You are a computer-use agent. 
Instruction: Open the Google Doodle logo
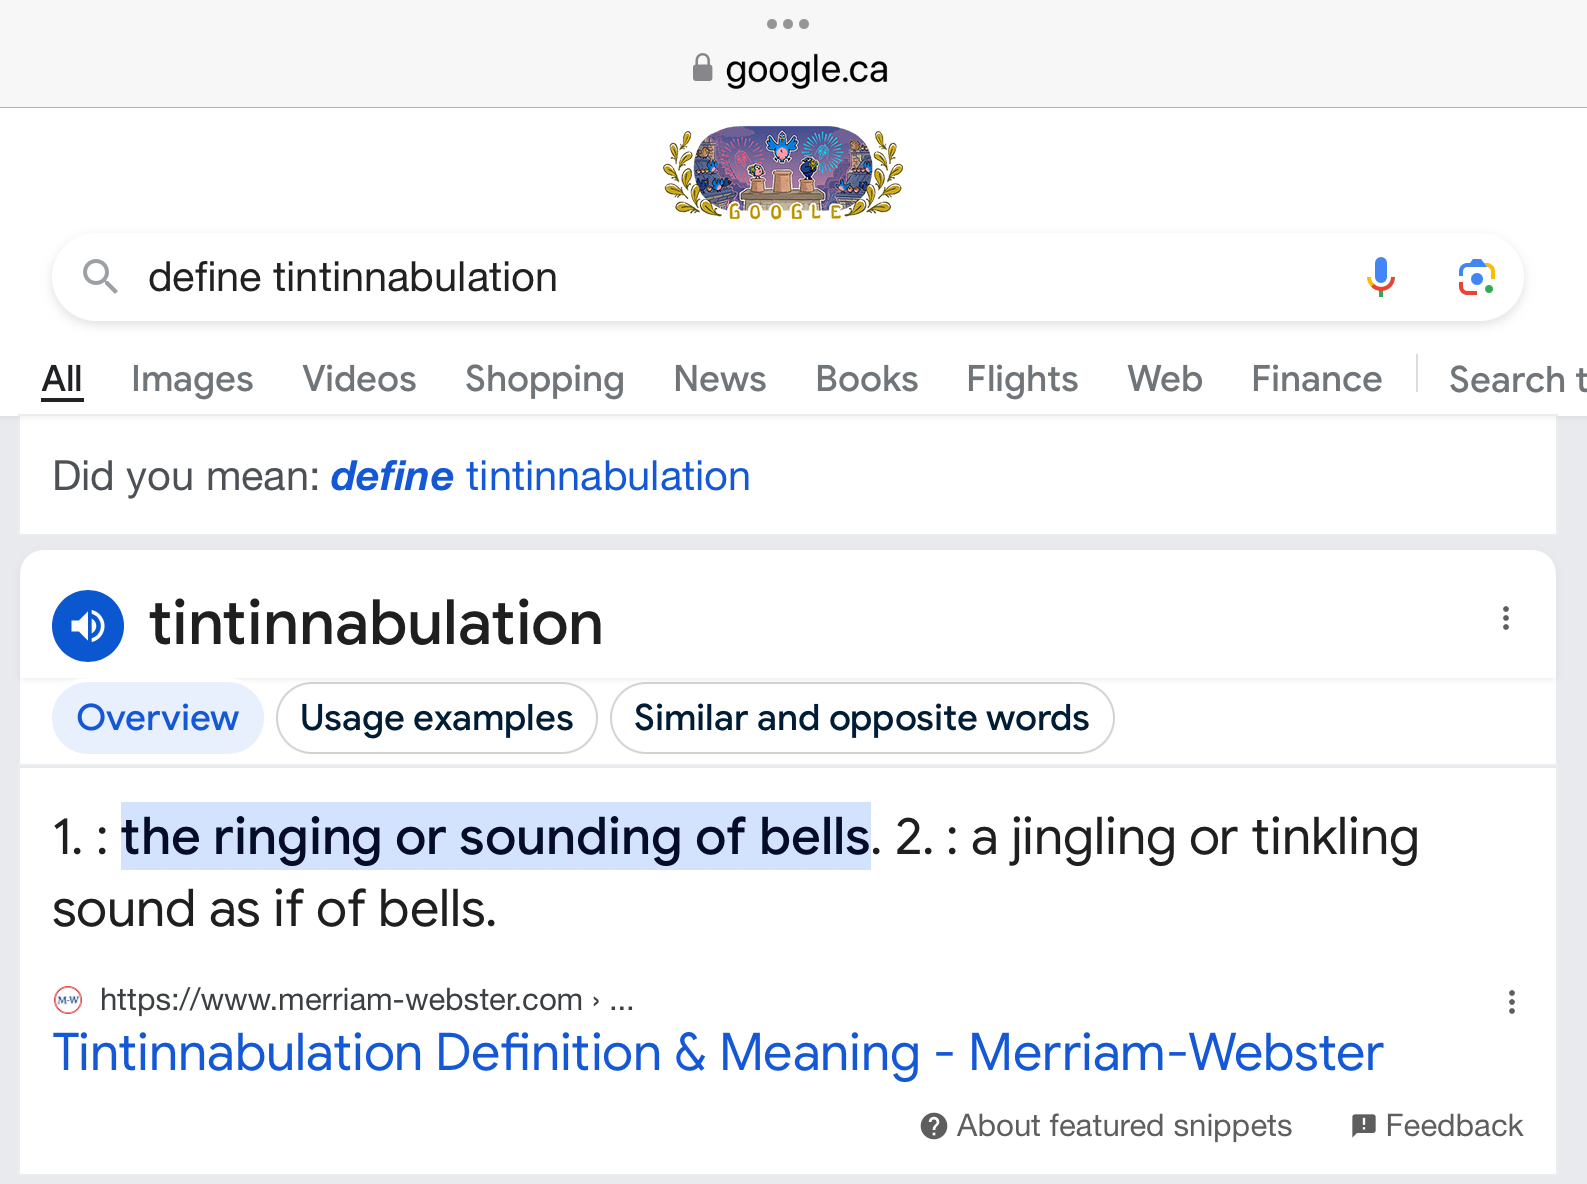tap(783, 172)
